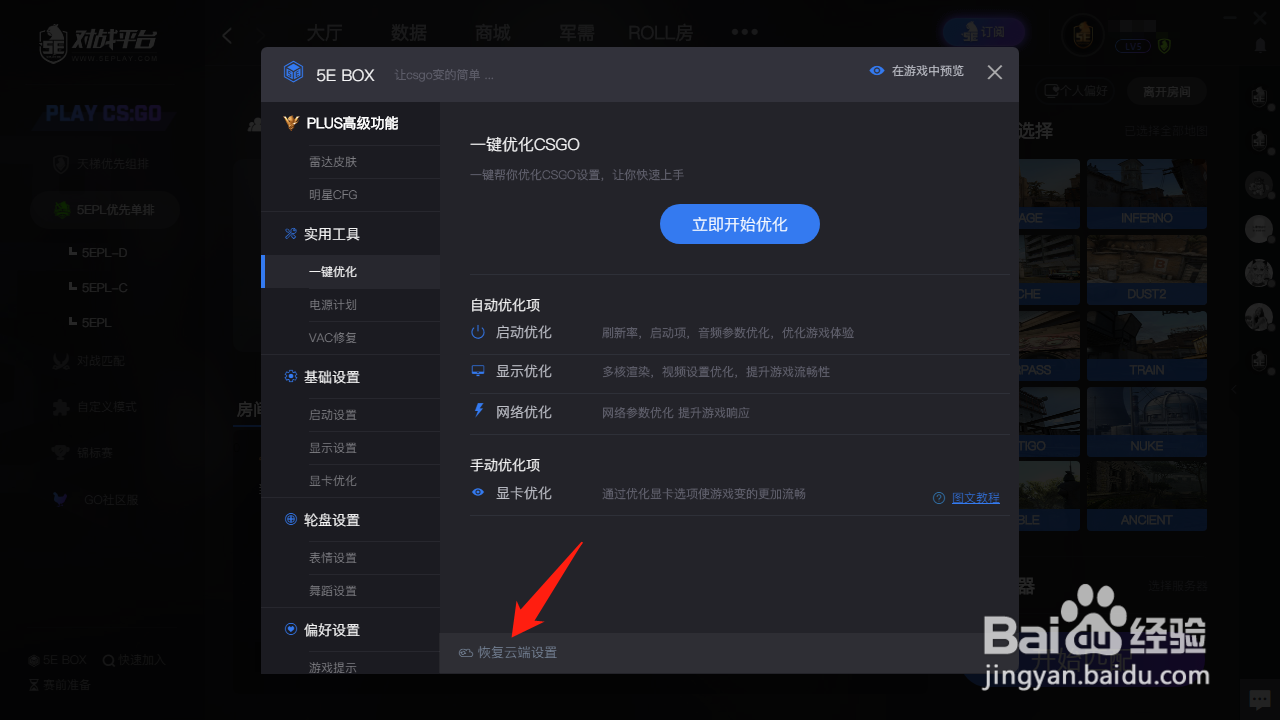Click the 显卡优化 eye icon in manual items
Viewport: 1280px width, 720px height.
point(478,493)
